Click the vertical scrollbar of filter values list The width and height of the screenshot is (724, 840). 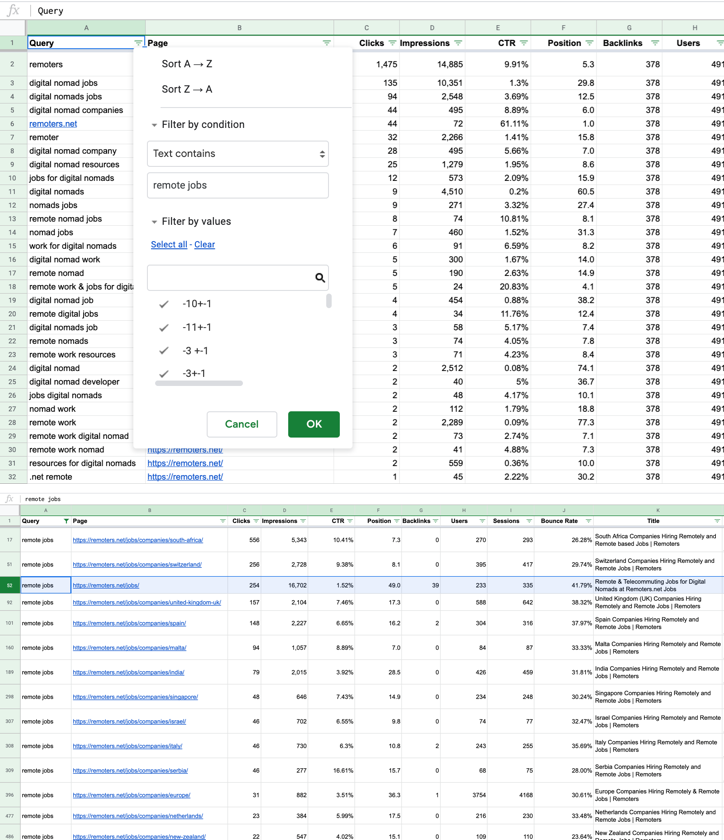tap(329, 301)
